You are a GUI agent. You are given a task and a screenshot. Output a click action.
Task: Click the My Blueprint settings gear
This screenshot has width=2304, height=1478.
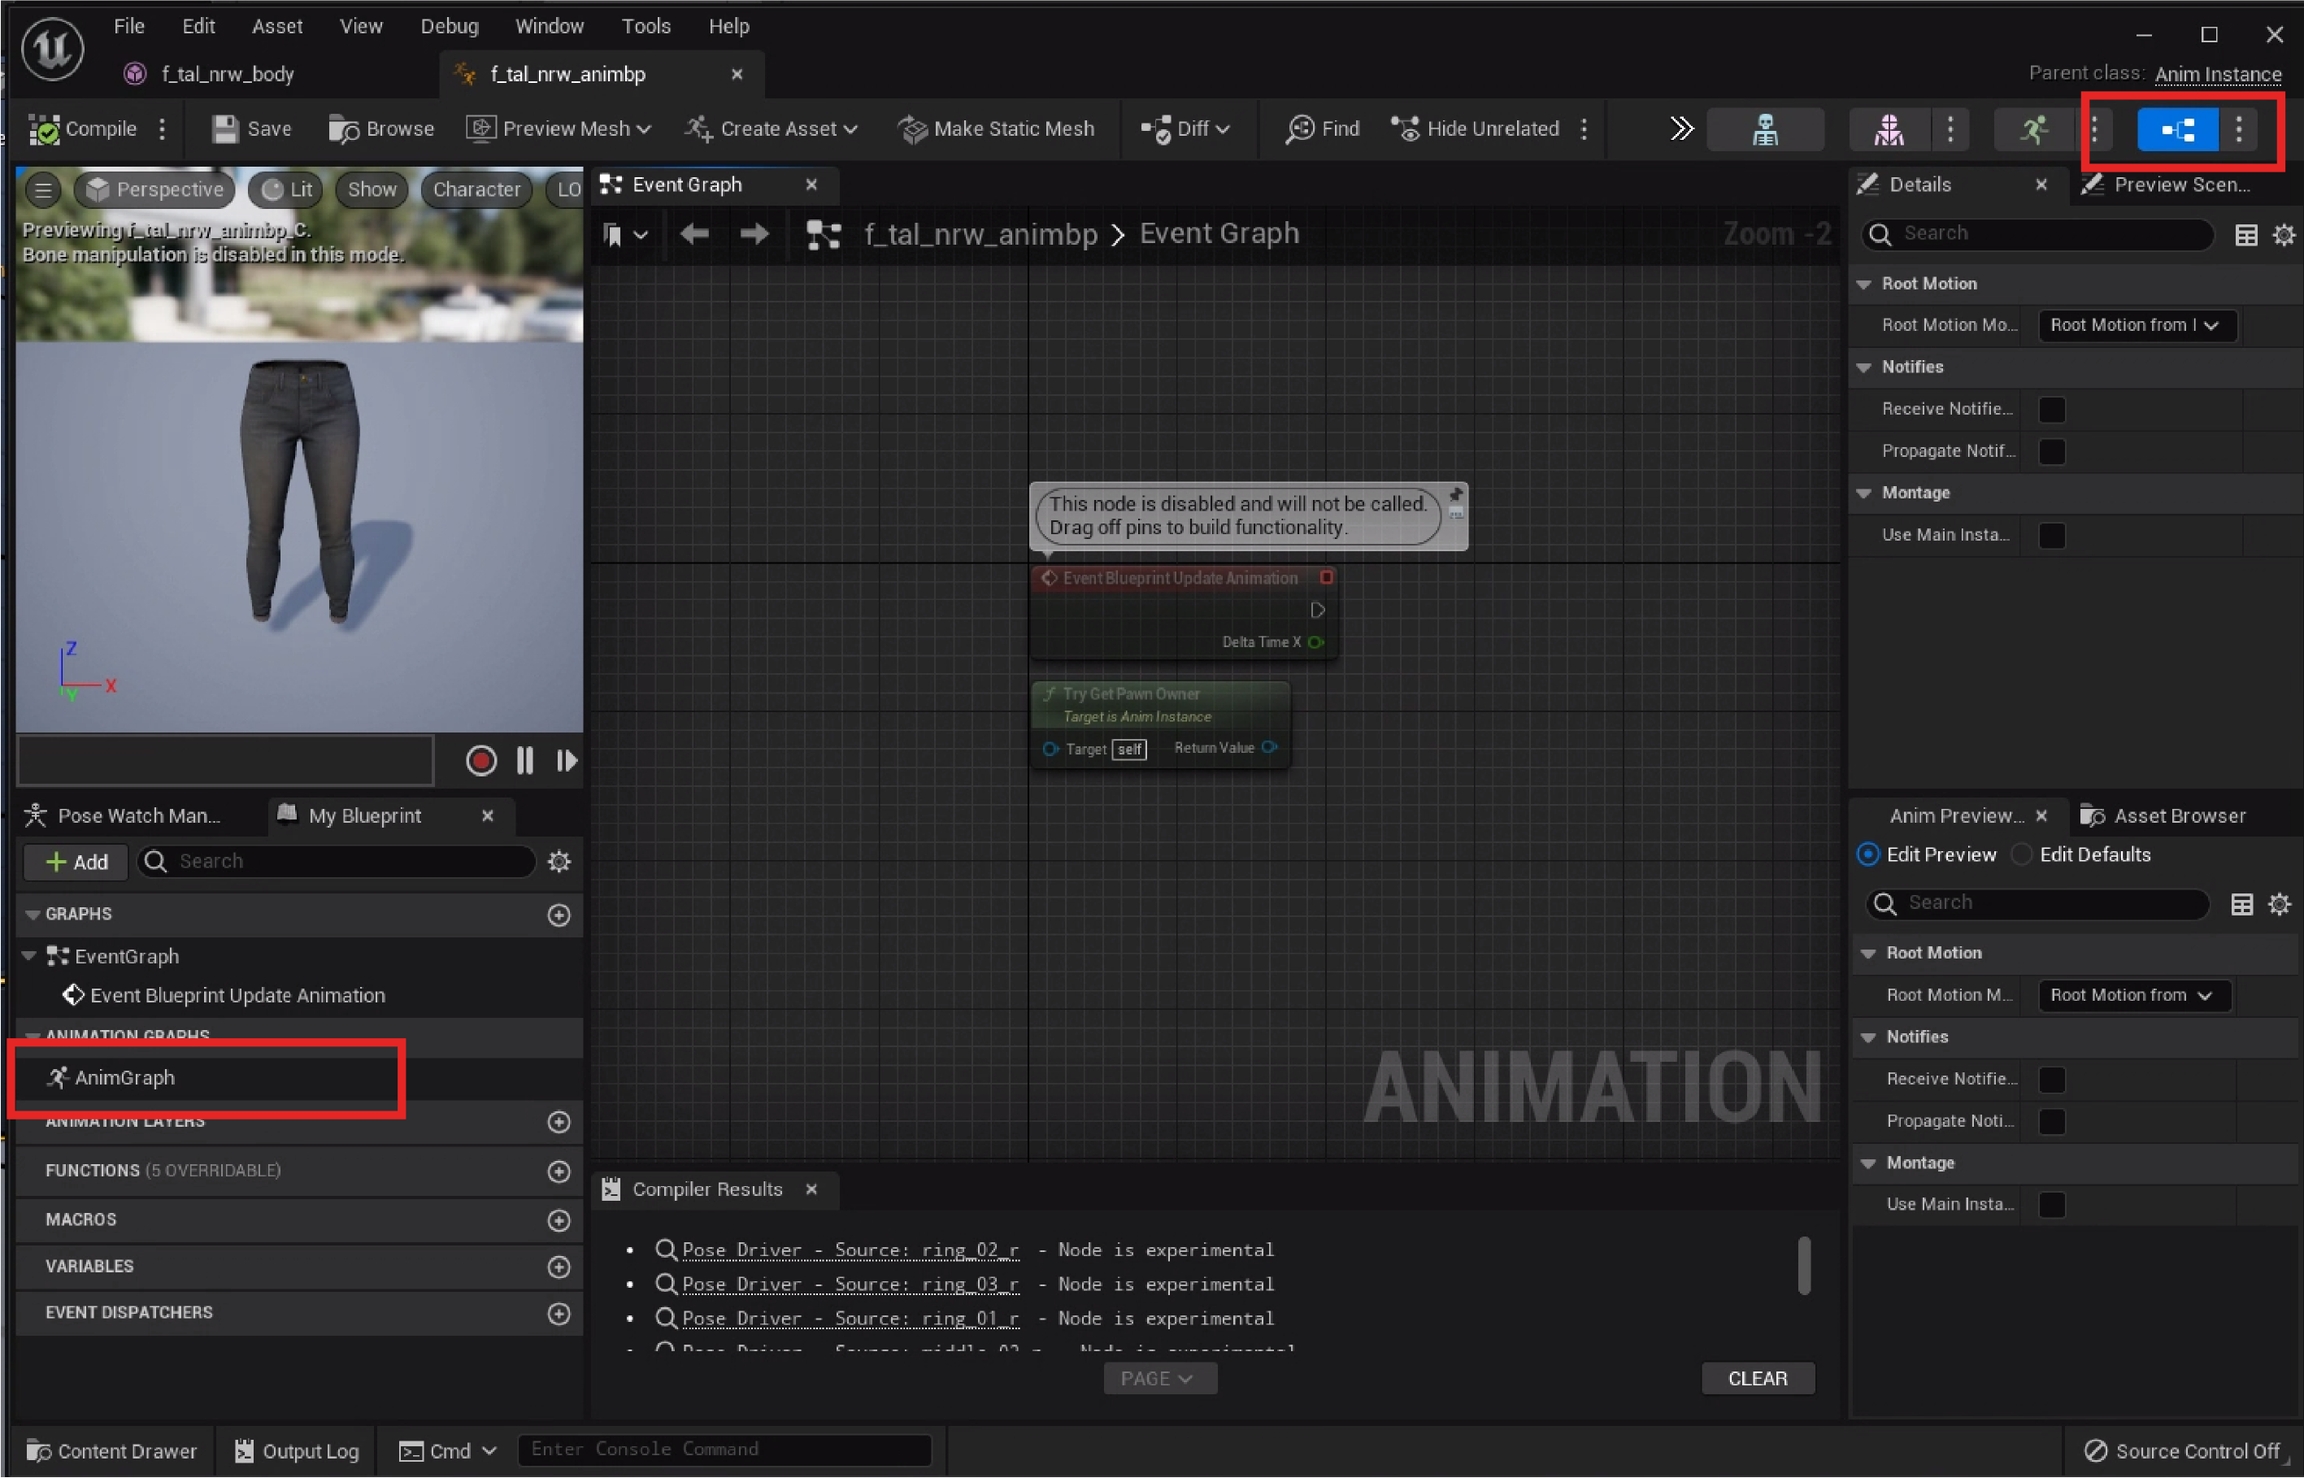pos(559,862)
